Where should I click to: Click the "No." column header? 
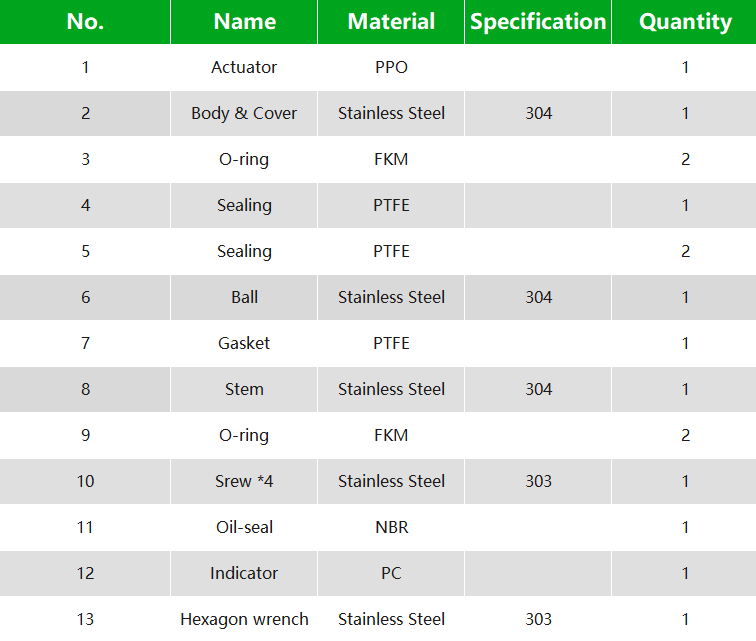(x=85, y=22)
